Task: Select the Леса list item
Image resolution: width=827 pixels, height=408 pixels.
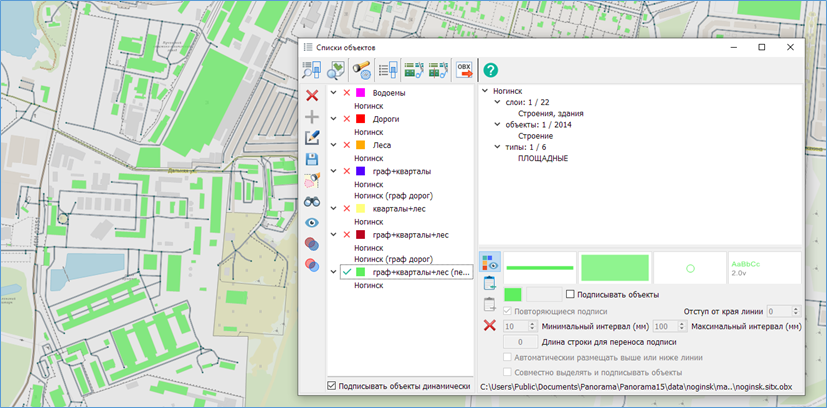Action: (384, 145)
